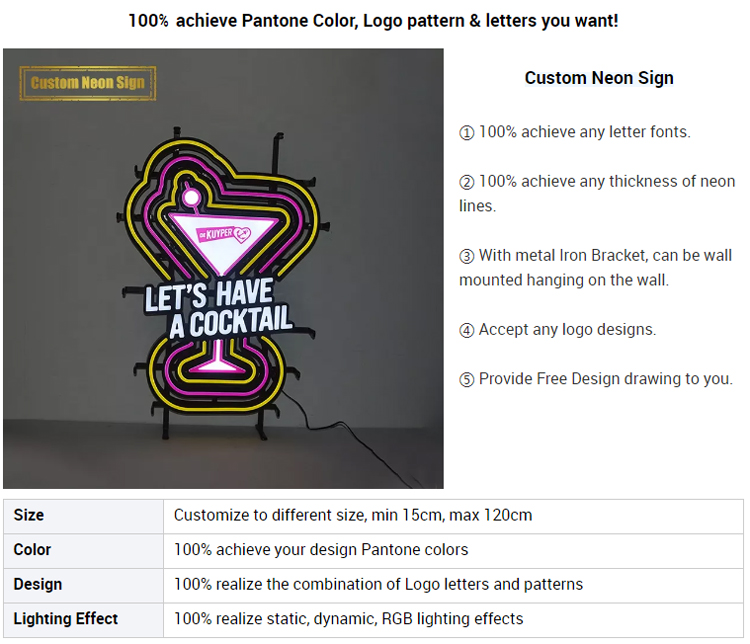Viewport: 750px width, 644px height.
Task: Click the gold Custom Neon Sign badge
Action: (x=88, y=83)
